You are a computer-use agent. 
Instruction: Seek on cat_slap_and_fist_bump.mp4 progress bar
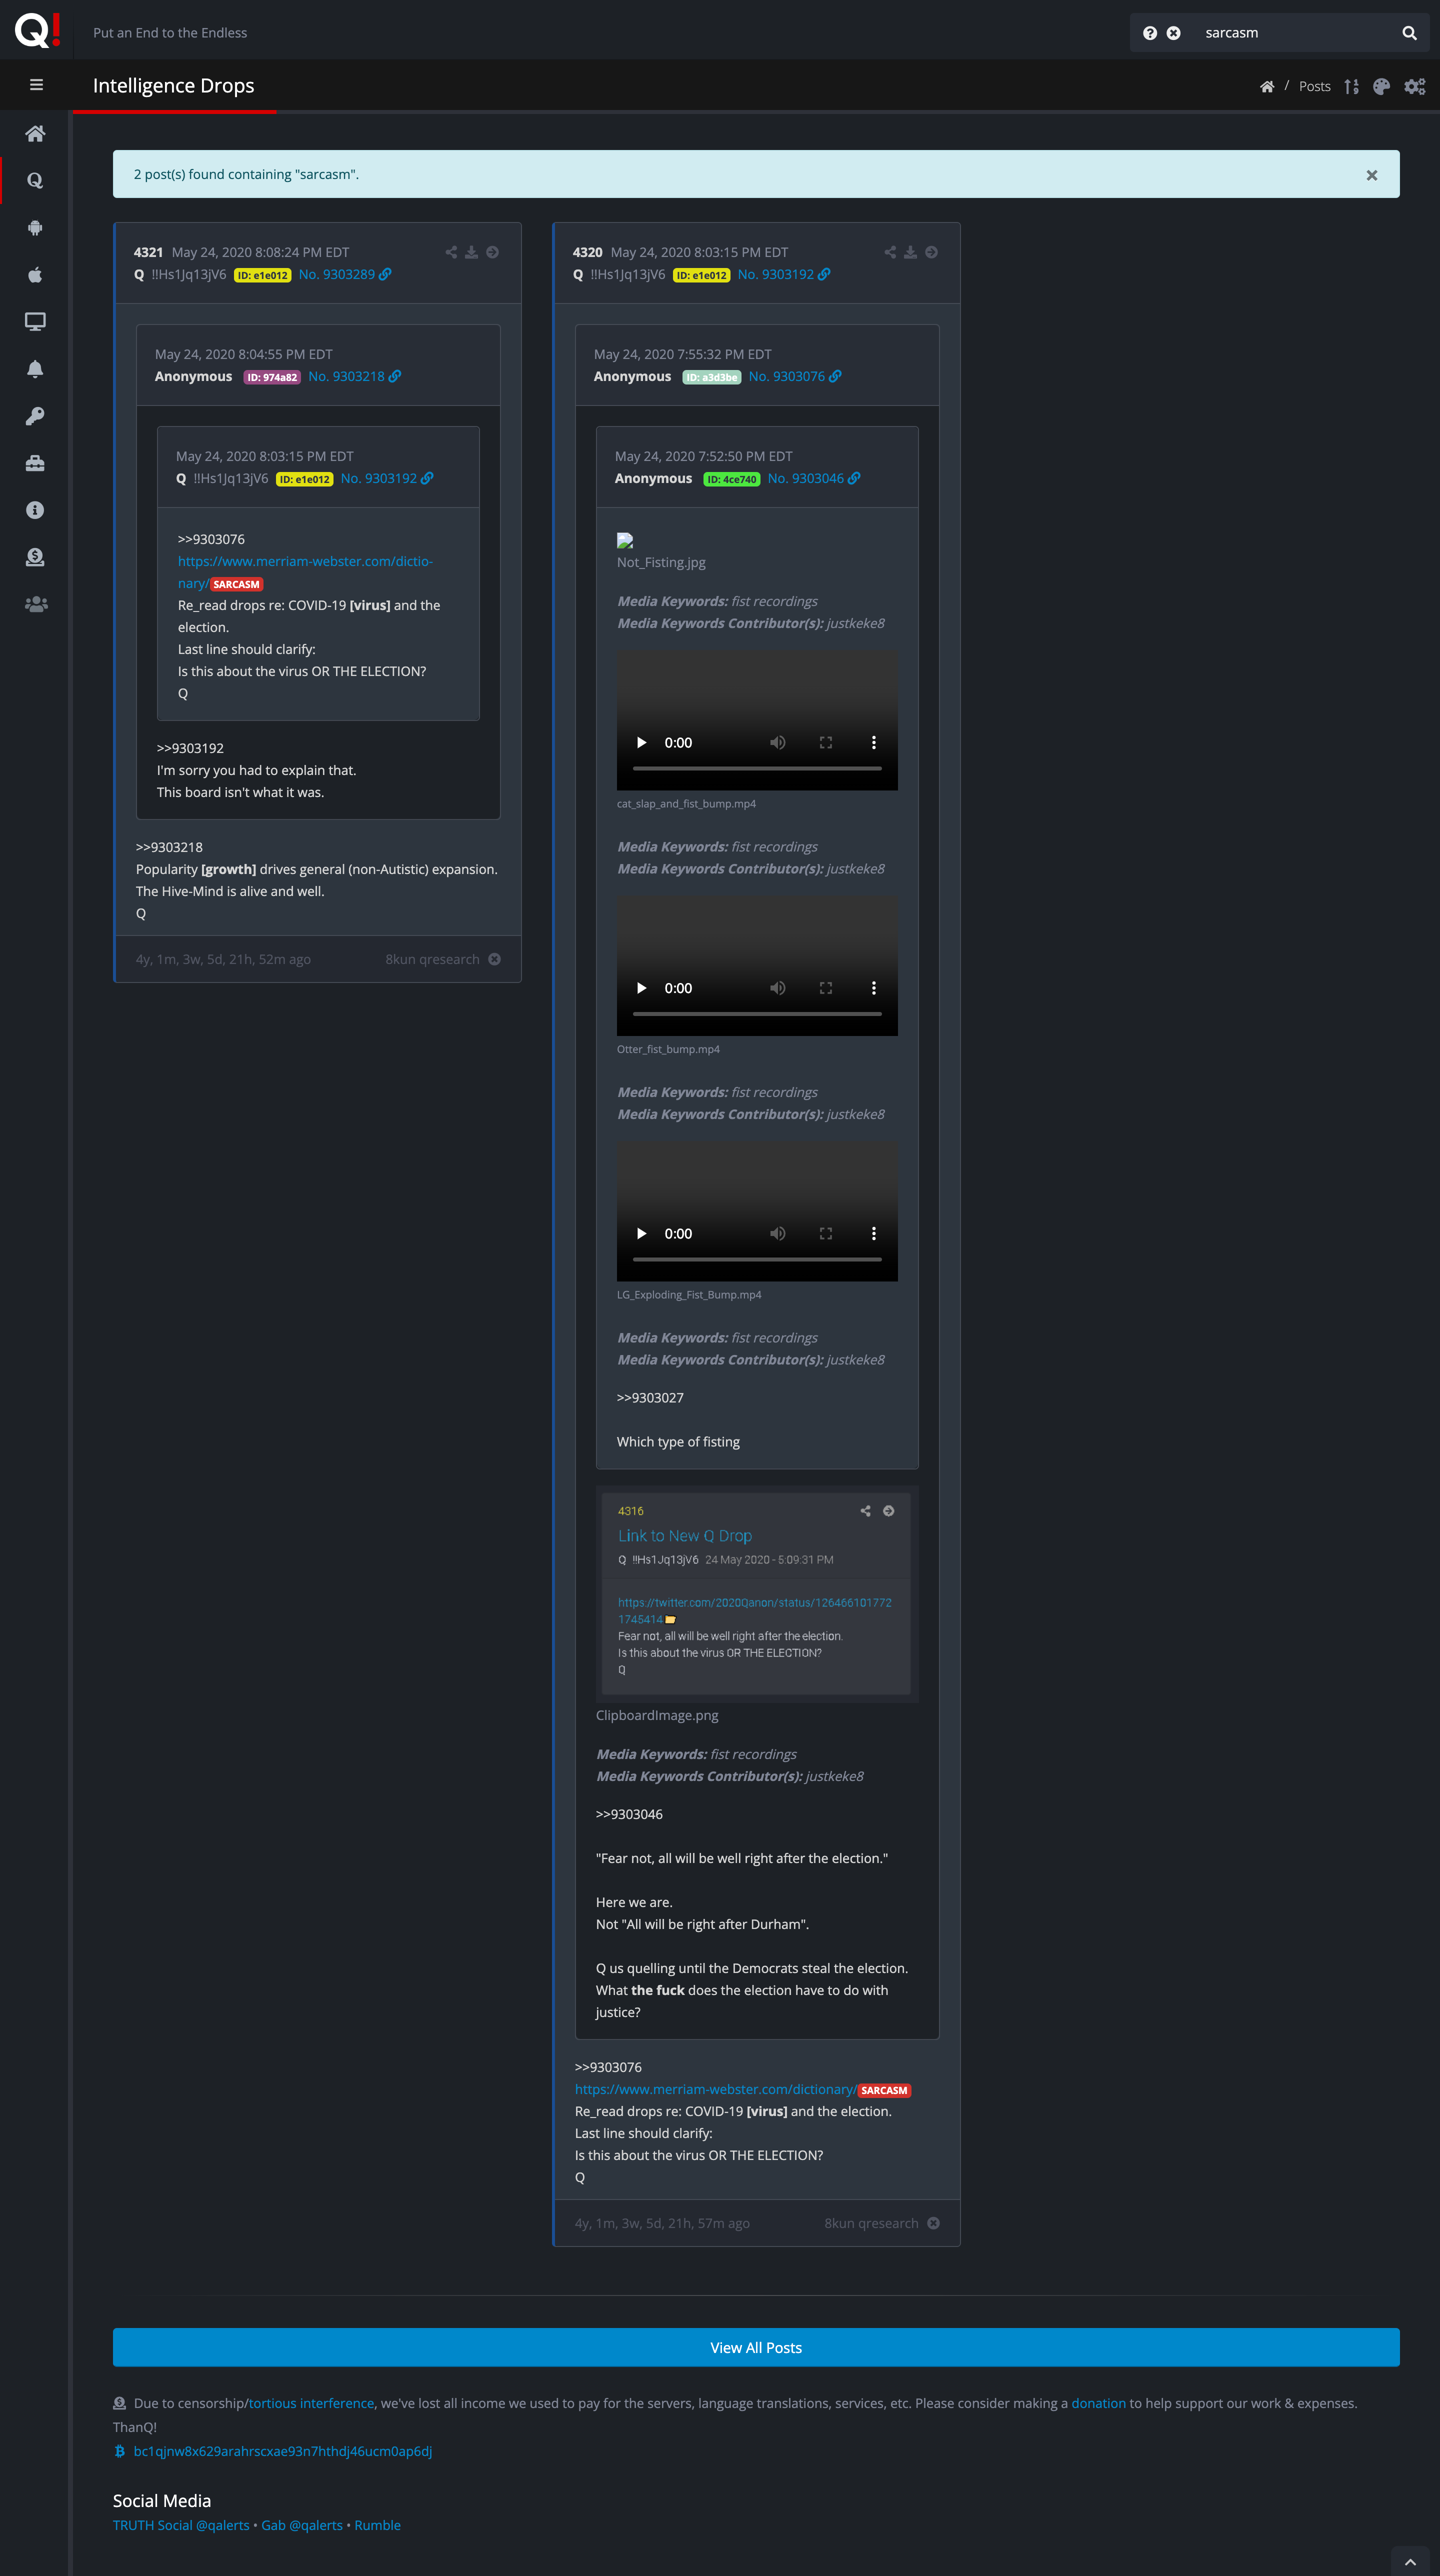[x=757, y=768]
